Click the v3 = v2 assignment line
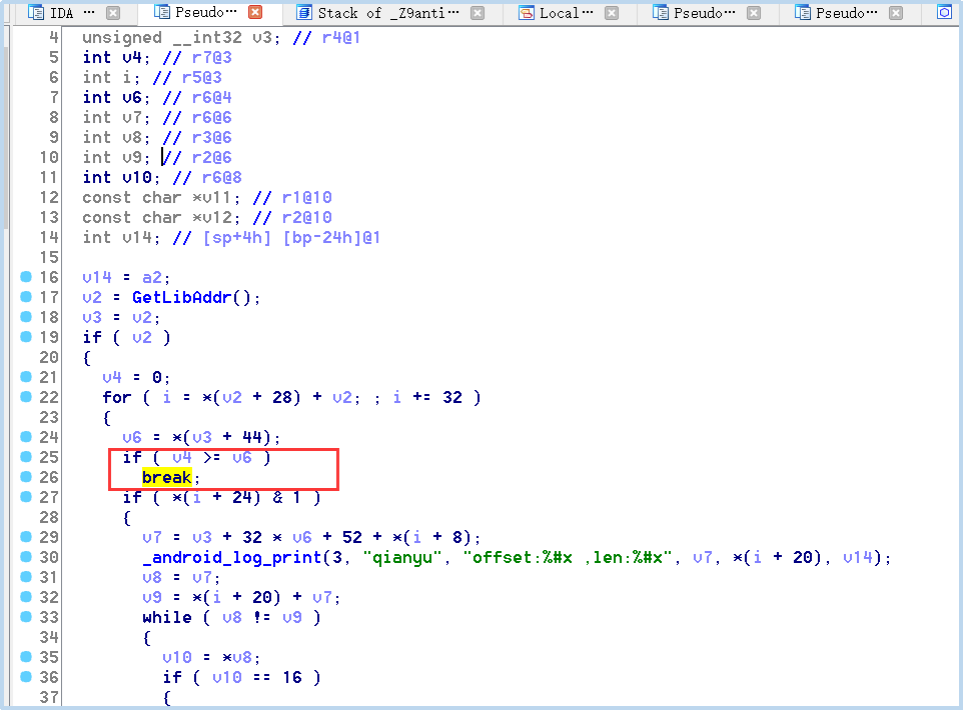964x711 pixels. click(121, 317)
